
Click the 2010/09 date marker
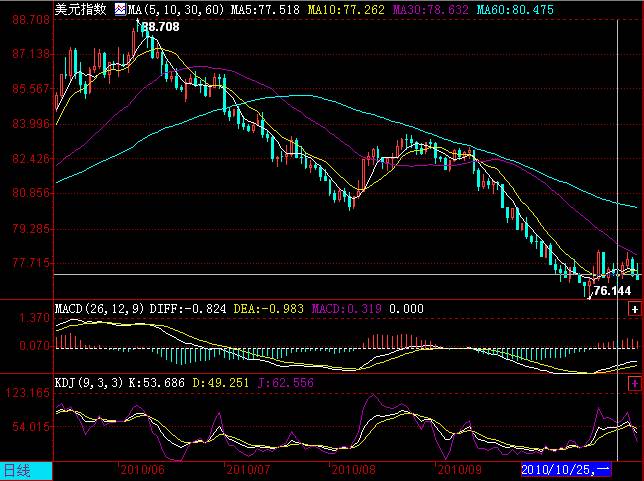click(459, 469)
